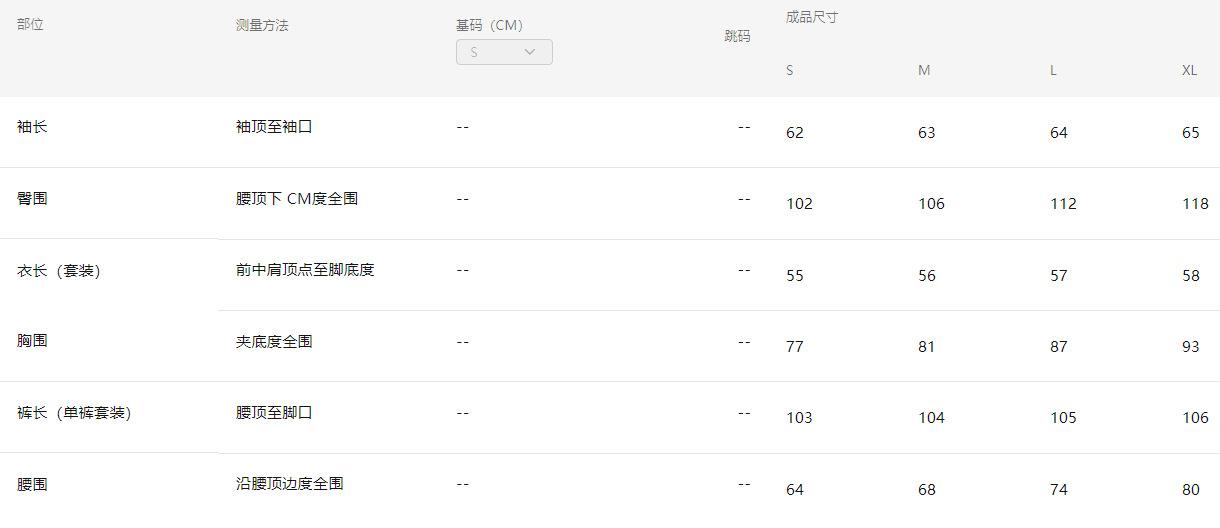Click the 袖顶至袖口 measurement method cell

click(274, 127)
